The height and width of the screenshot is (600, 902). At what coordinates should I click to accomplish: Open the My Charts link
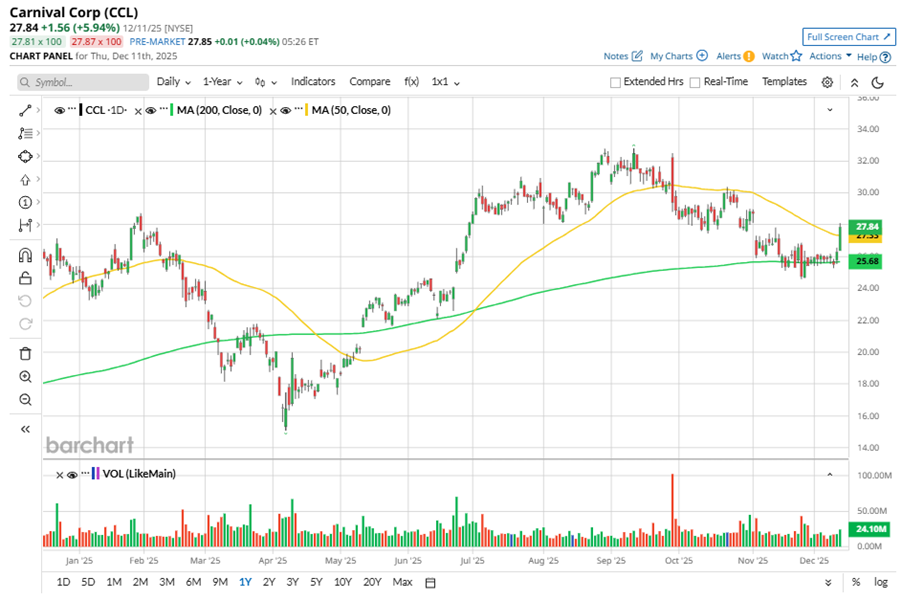pos(678,57)
